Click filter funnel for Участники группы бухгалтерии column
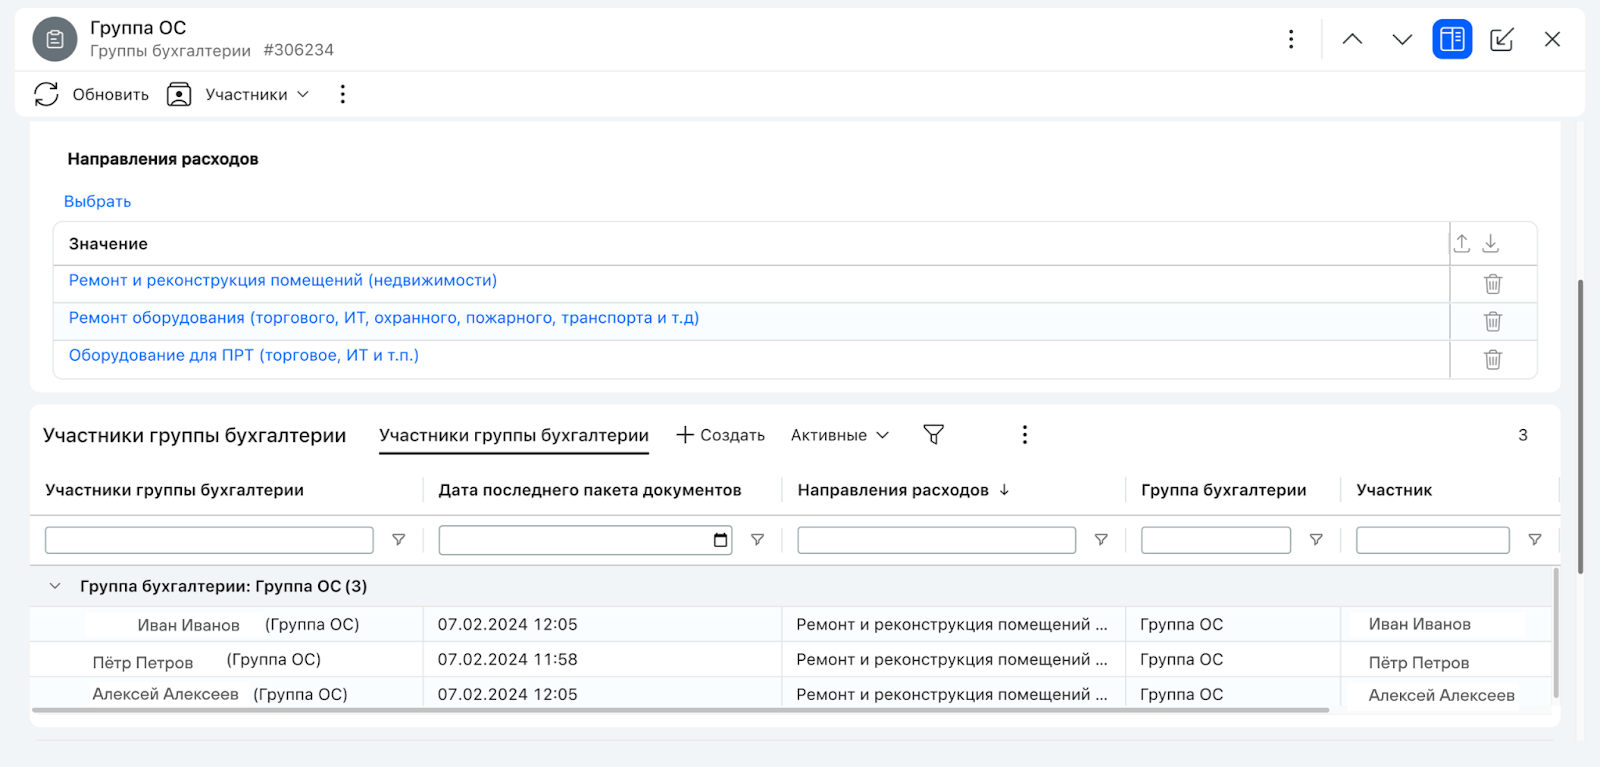1600x767 pixels. pyautogui.click(x=398, y=540)
